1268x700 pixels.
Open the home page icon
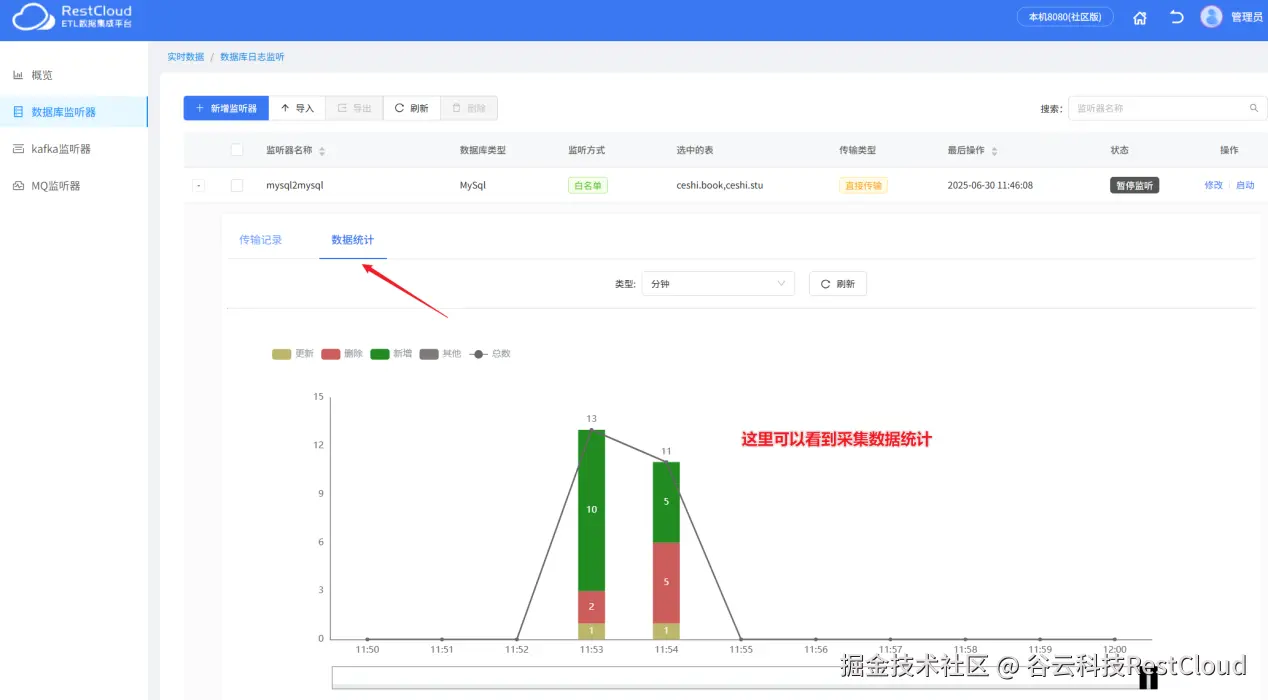1139,17
